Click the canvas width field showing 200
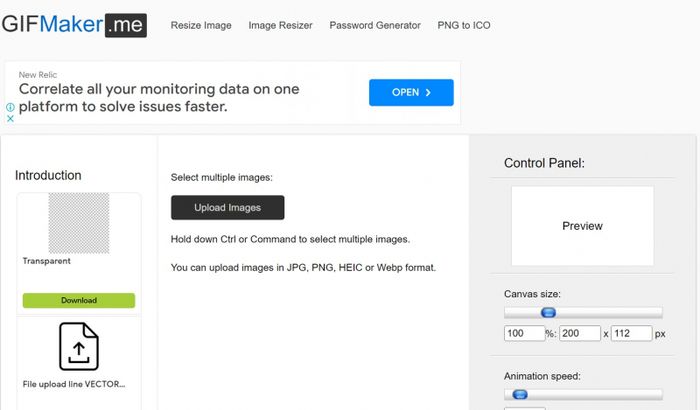The height and width of the screenshot is (410, 700). point(580,333)
